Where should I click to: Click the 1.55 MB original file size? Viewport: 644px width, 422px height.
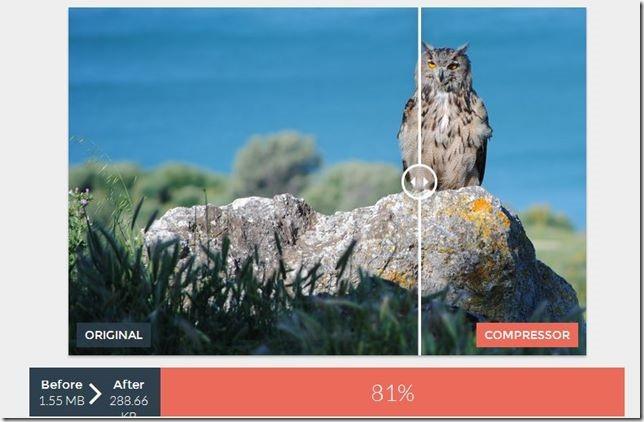pyautogui.click(x=62, y=401)
